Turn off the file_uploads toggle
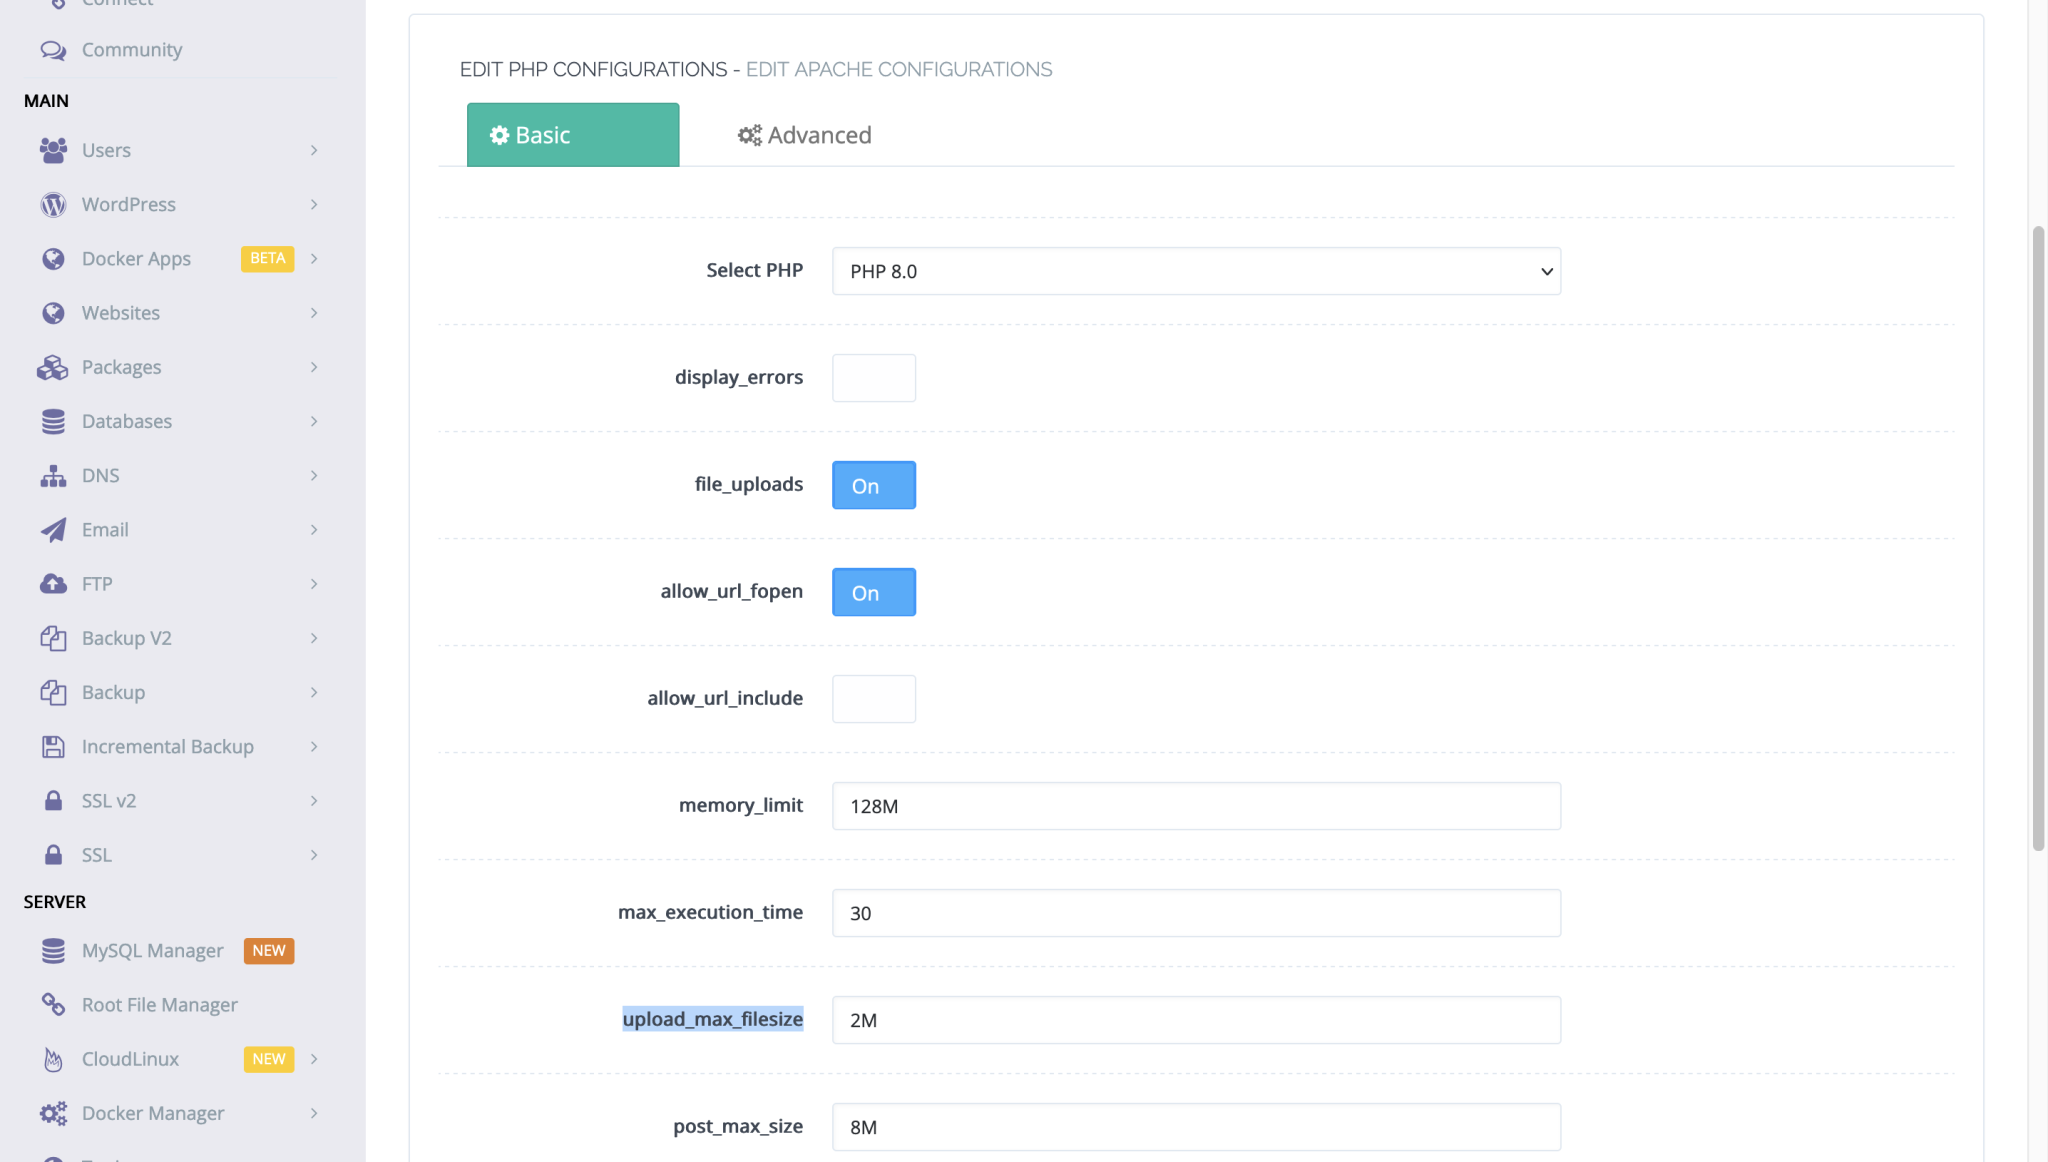 click(873, 485)
